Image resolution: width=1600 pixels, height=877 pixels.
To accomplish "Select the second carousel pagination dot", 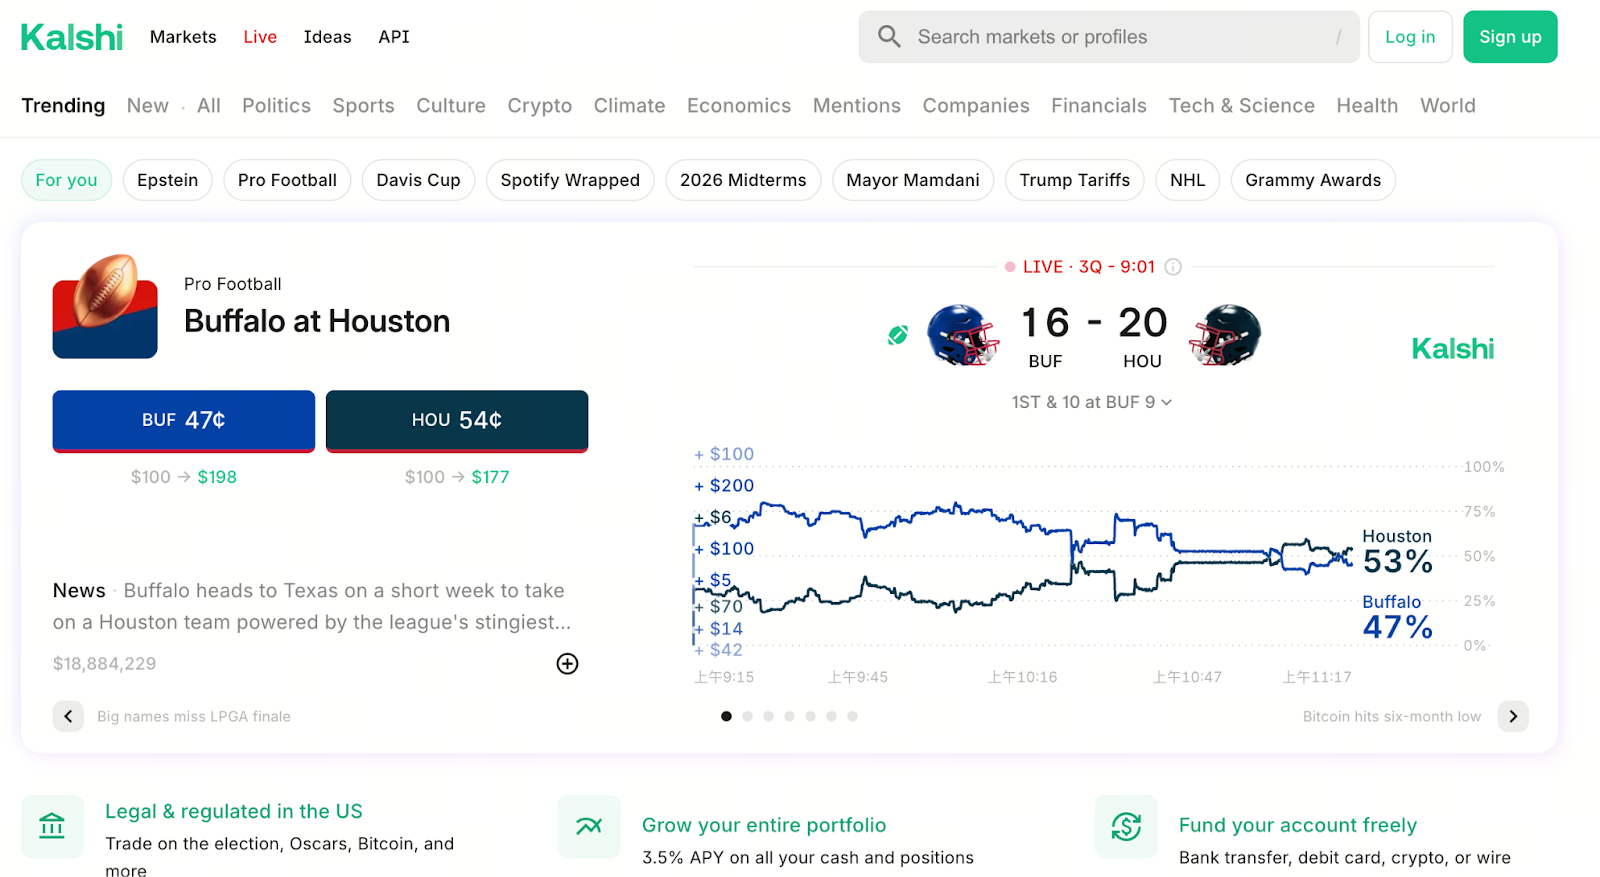I will pyautogui.click(x=747, y=716).
